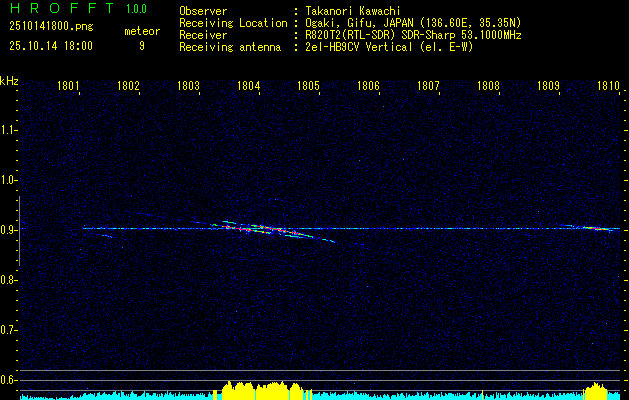Click the Ogaki, Gifu, JAPAN location text
The height and width of the screenshot is (400, 629).
[x=413, y=23]
